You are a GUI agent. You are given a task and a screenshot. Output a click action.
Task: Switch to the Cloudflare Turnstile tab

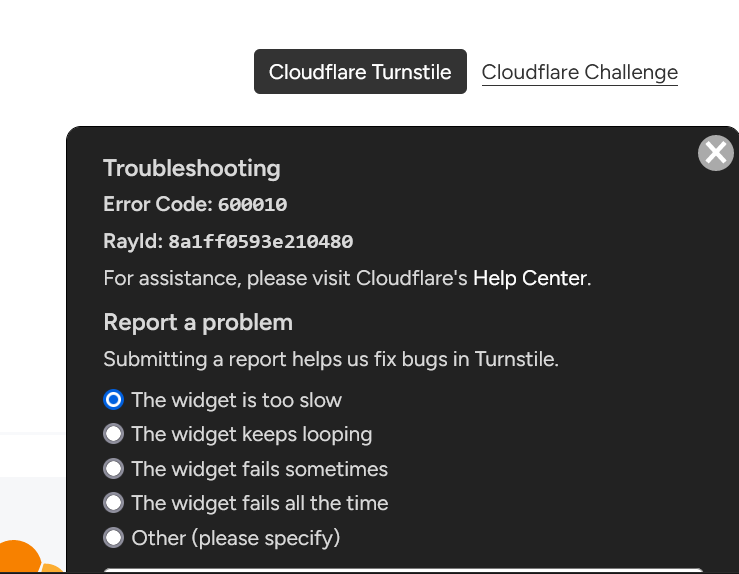(x=360, y=72)
